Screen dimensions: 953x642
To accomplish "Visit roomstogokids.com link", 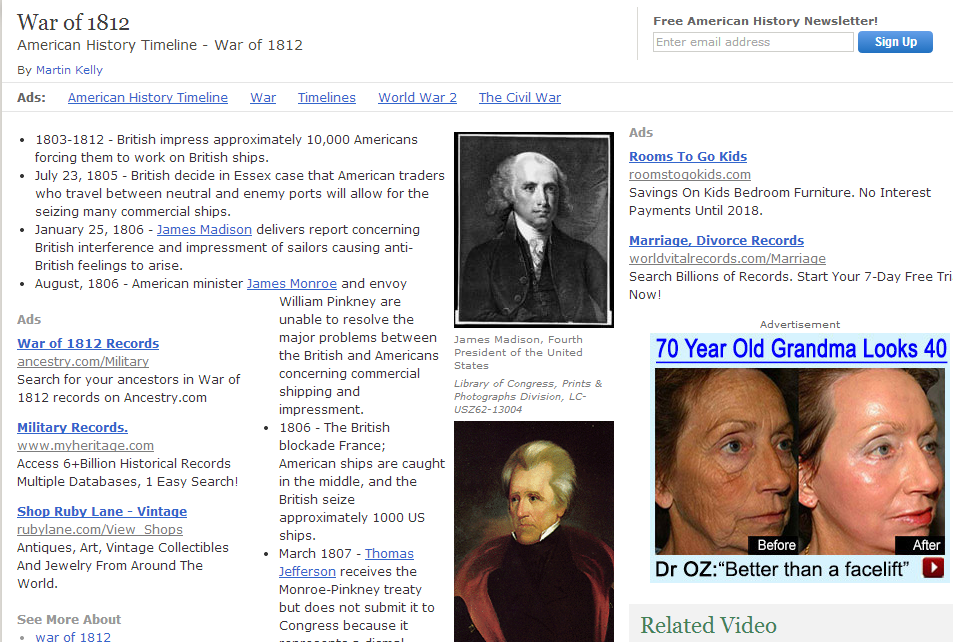I will tap(690, 174).
